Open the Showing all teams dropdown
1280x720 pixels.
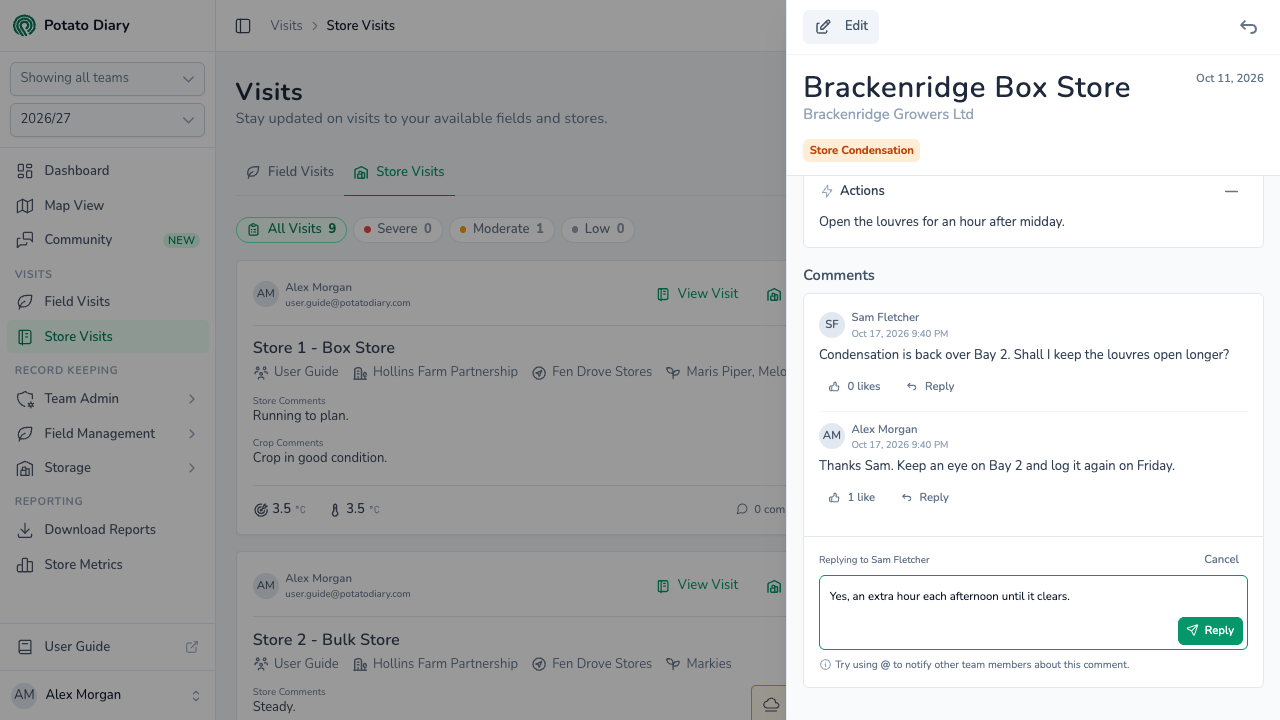click(x=107, y=78)
